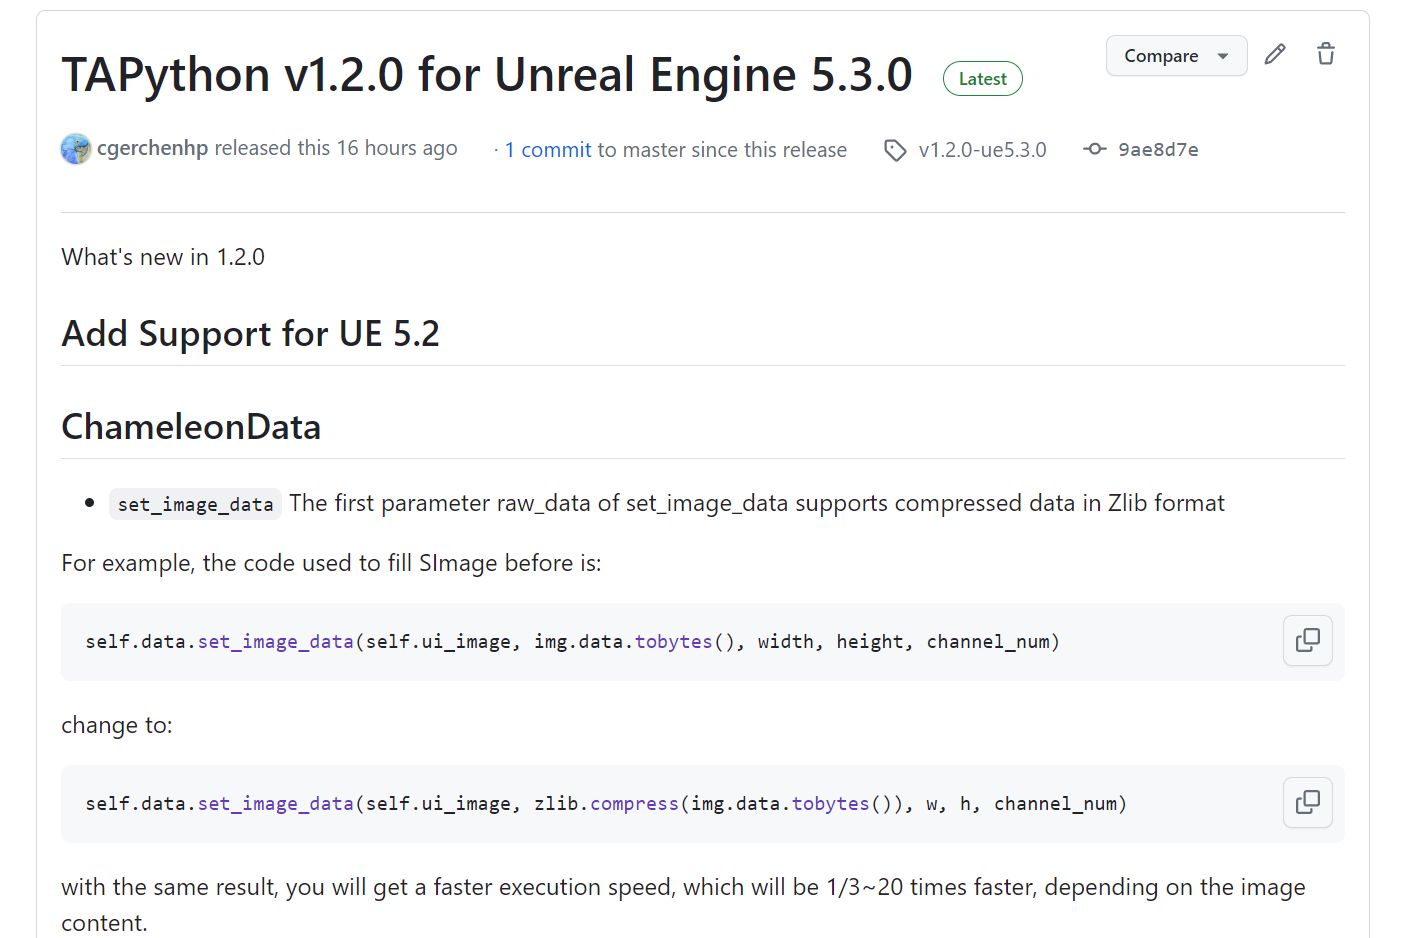The width and height of the screenshot is (1404, 938).
Task: Click the set_image_data inline code tag
Action: (196, 504)
